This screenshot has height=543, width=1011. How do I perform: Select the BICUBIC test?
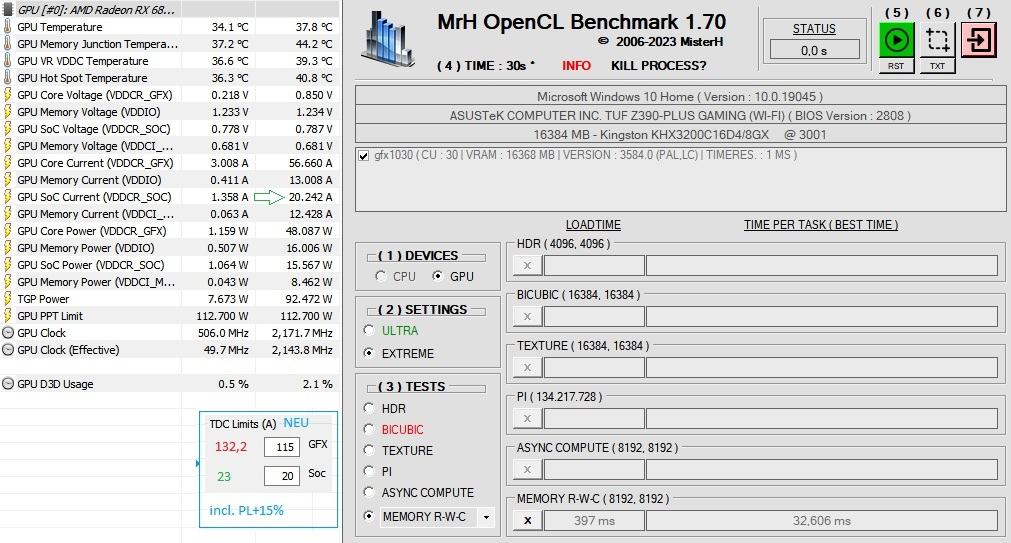(x=369, y=429)
